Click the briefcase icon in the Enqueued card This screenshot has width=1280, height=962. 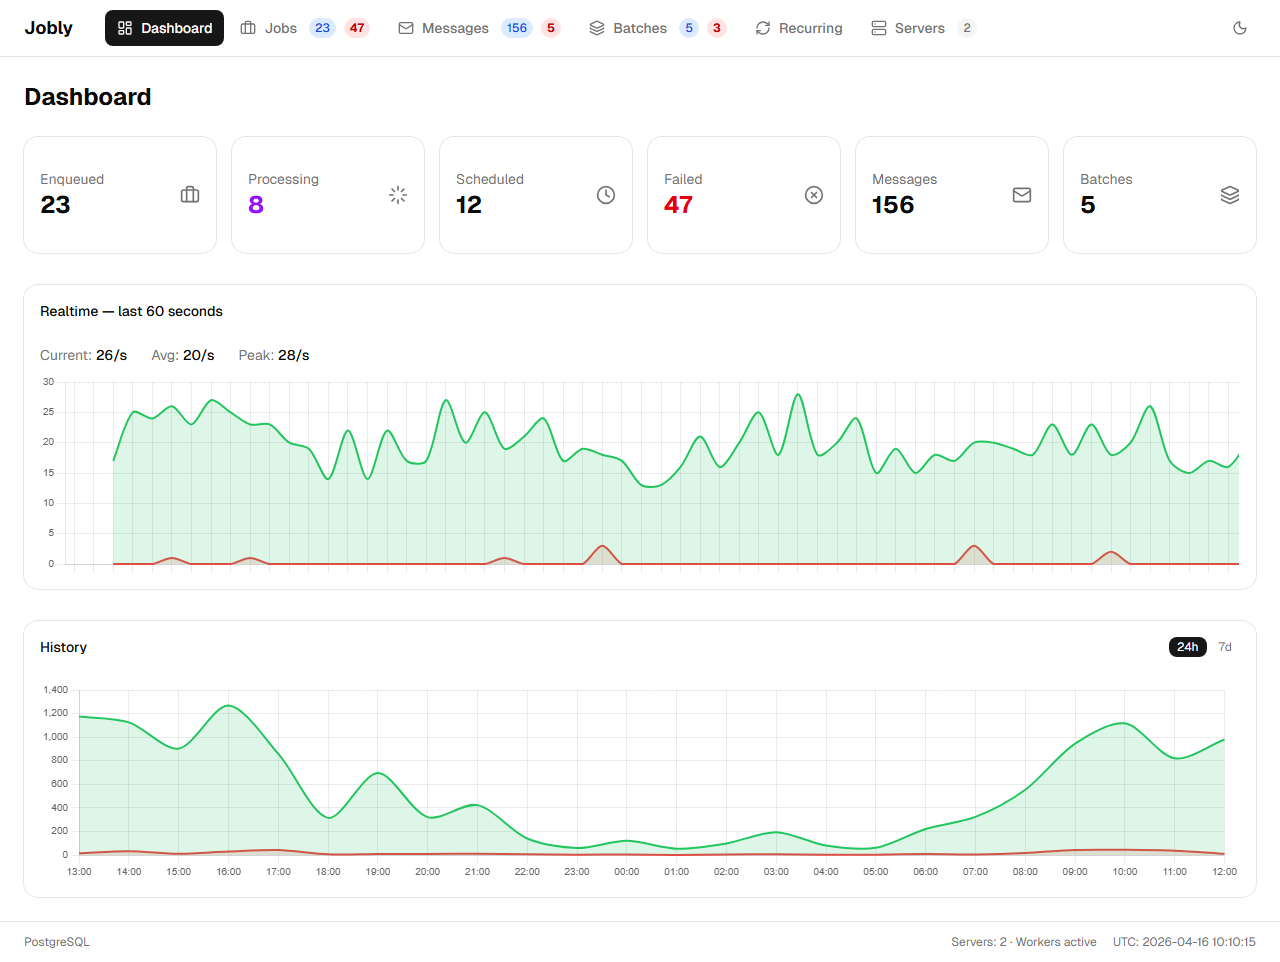tap(190, 195)
